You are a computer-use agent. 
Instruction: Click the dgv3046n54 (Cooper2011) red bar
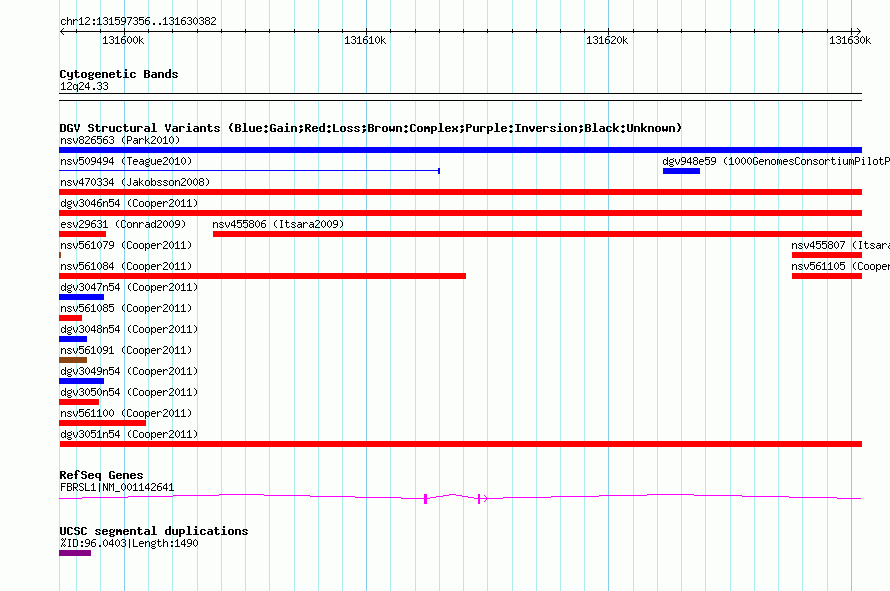coord(460,213)
